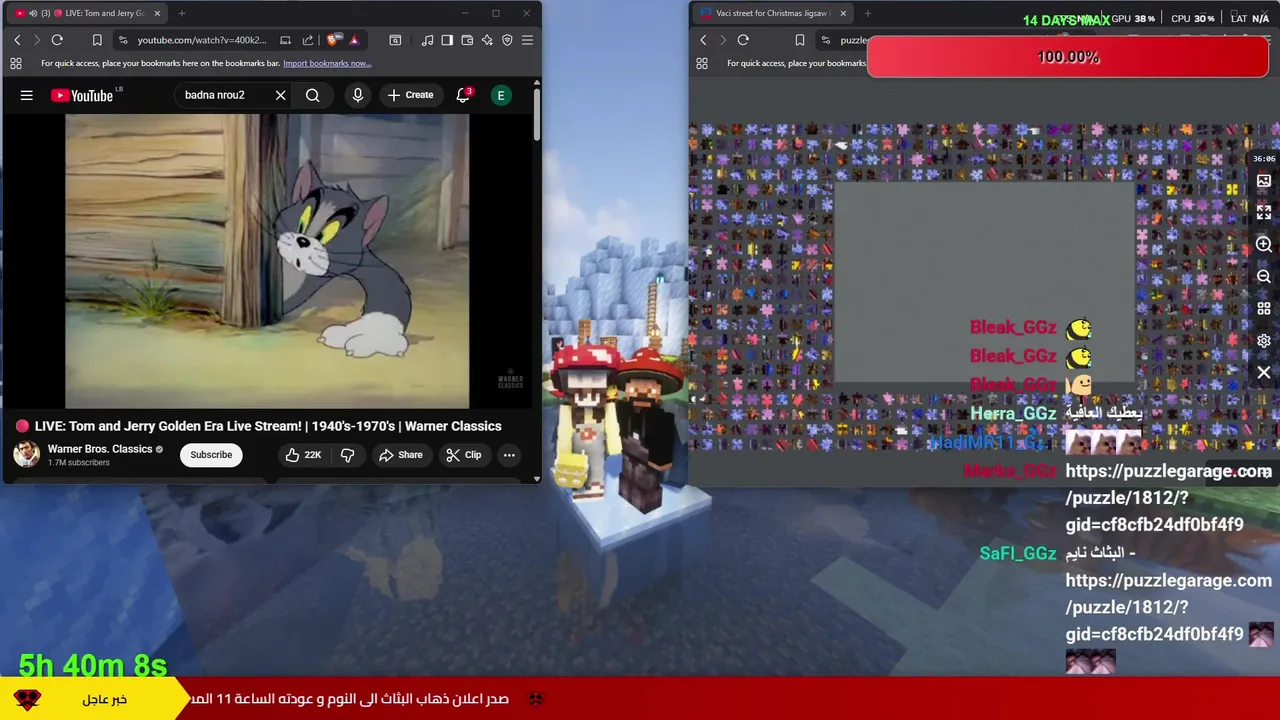The width and height of the screenshot is (1280, 720).
Task: Open Warner Bros. Classics channel avatar
Action: 26,455
